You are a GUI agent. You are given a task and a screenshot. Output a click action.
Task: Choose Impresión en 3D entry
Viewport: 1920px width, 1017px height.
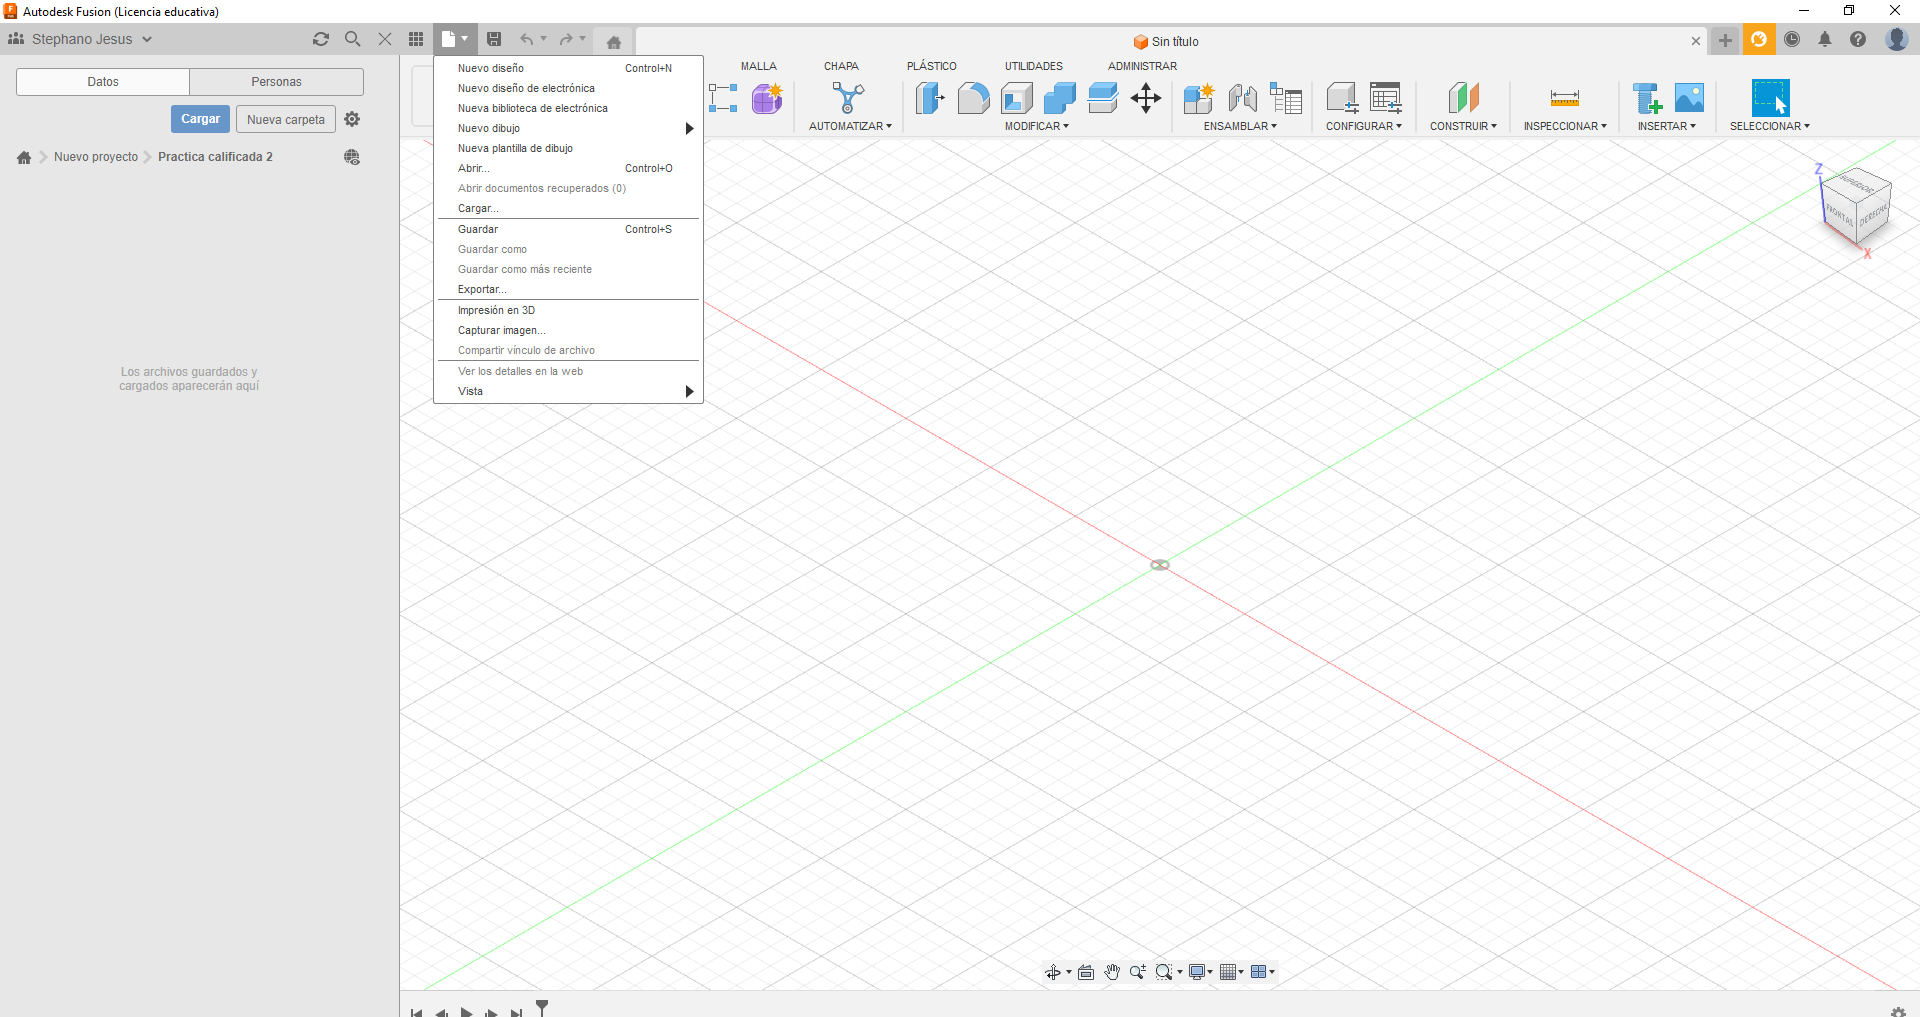[568, 310]
